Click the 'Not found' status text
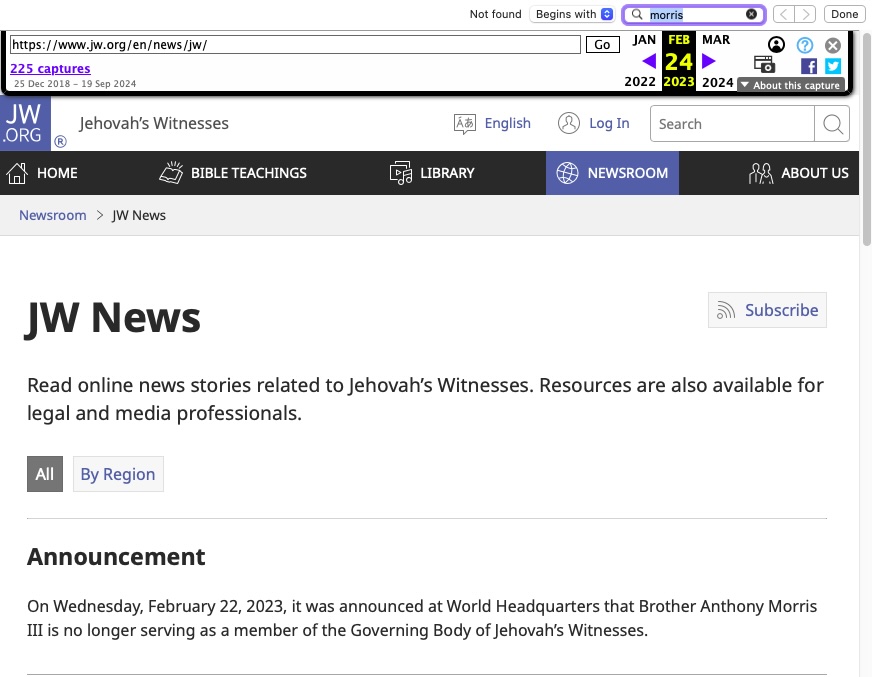The height and width of the screenshot is (677, 872). point(496,14)
